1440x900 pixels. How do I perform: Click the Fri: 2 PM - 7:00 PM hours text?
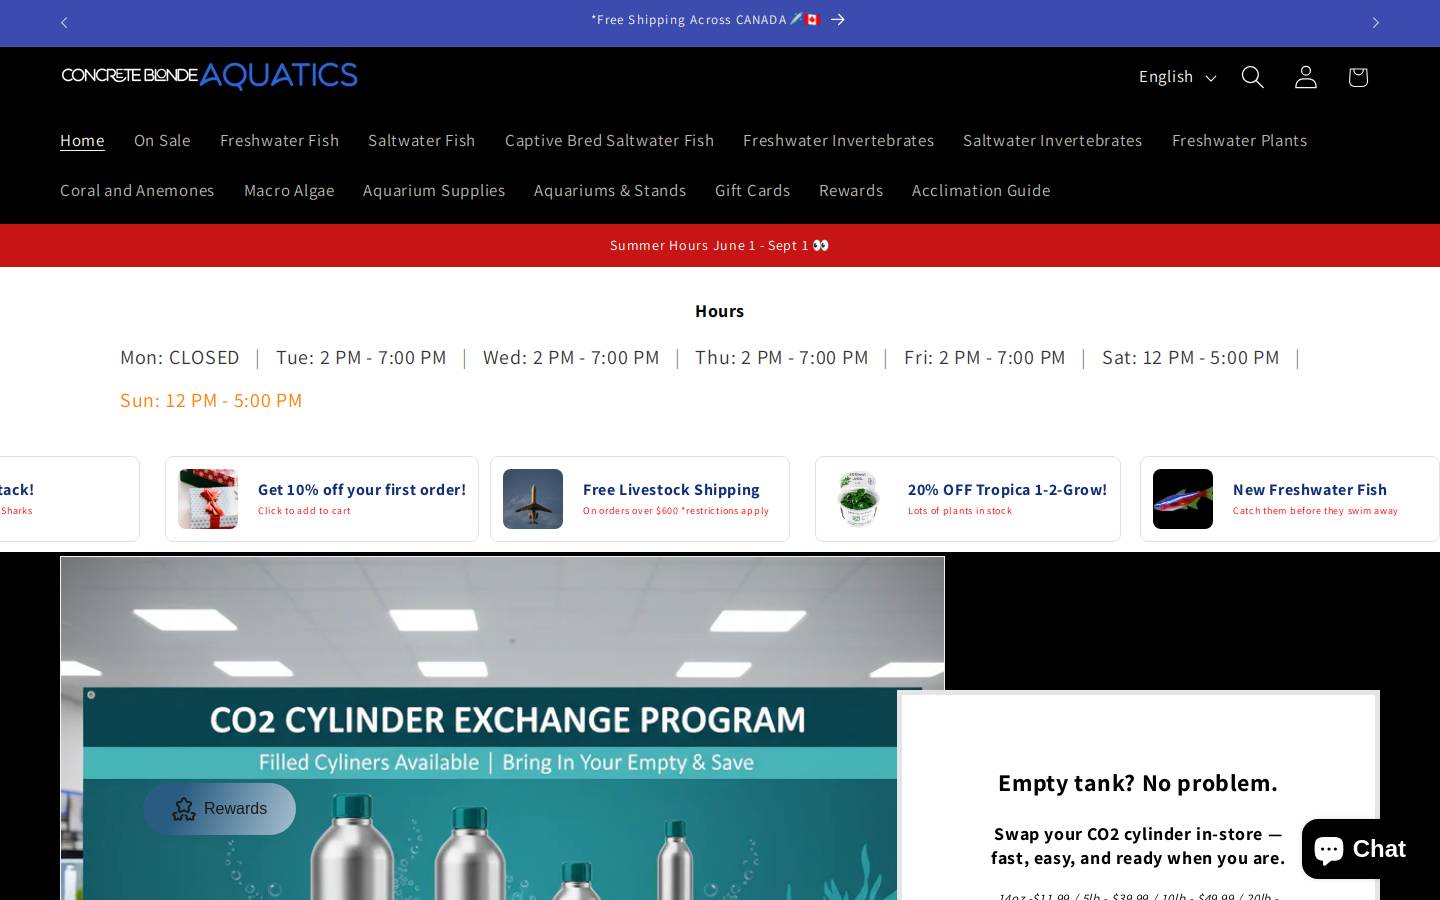(x=985, y=357)
